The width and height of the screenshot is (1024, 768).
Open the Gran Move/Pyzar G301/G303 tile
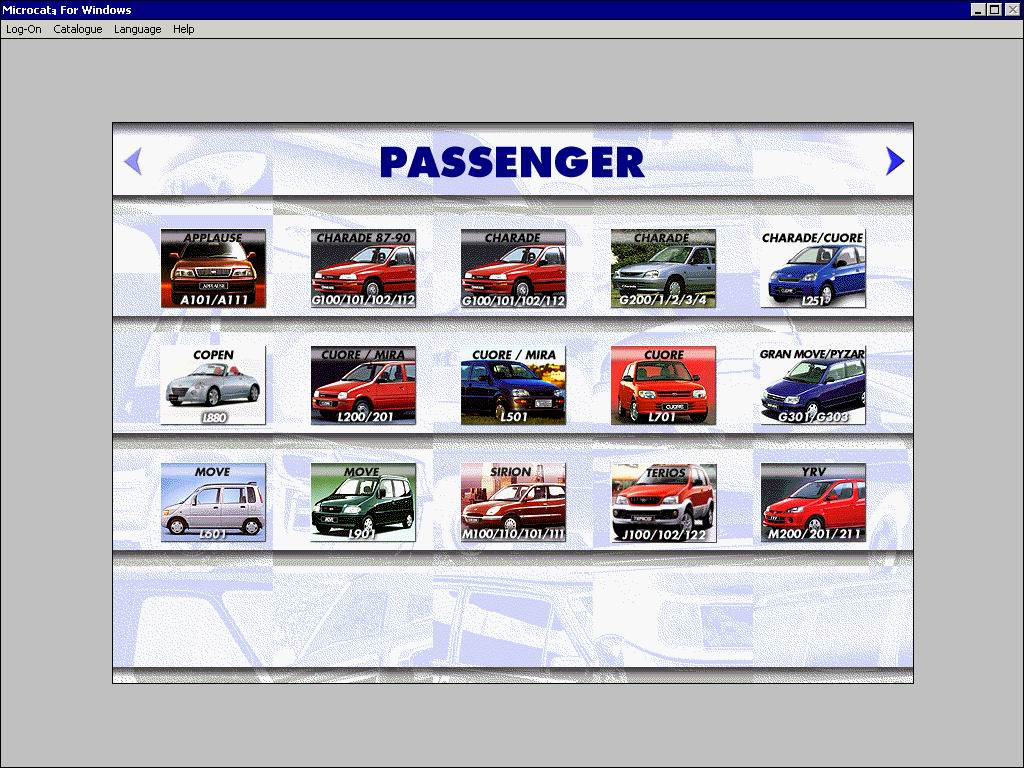813,386
